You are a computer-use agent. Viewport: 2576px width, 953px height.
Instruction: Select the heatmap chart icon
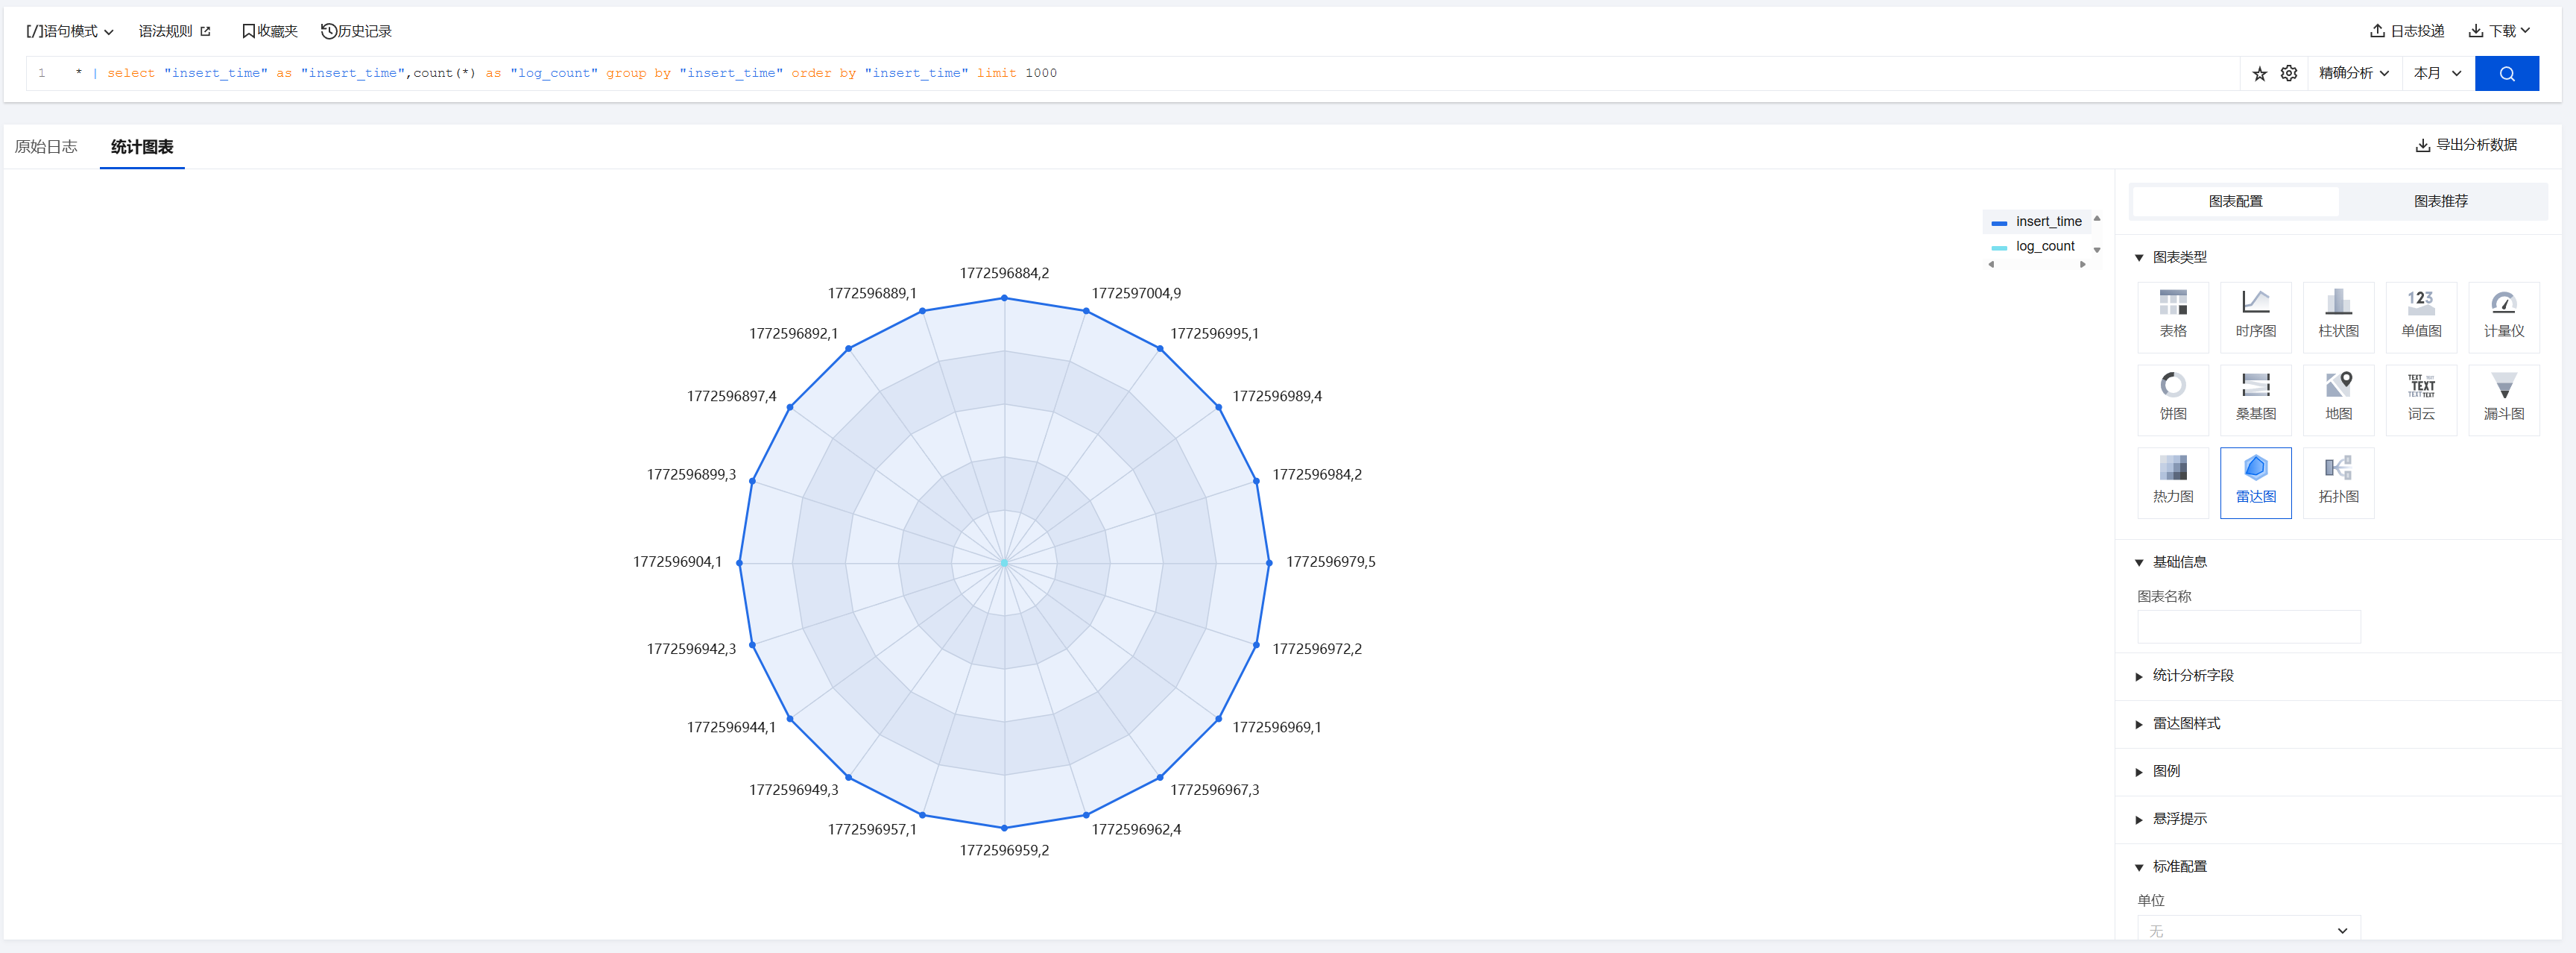(2172, 482)
